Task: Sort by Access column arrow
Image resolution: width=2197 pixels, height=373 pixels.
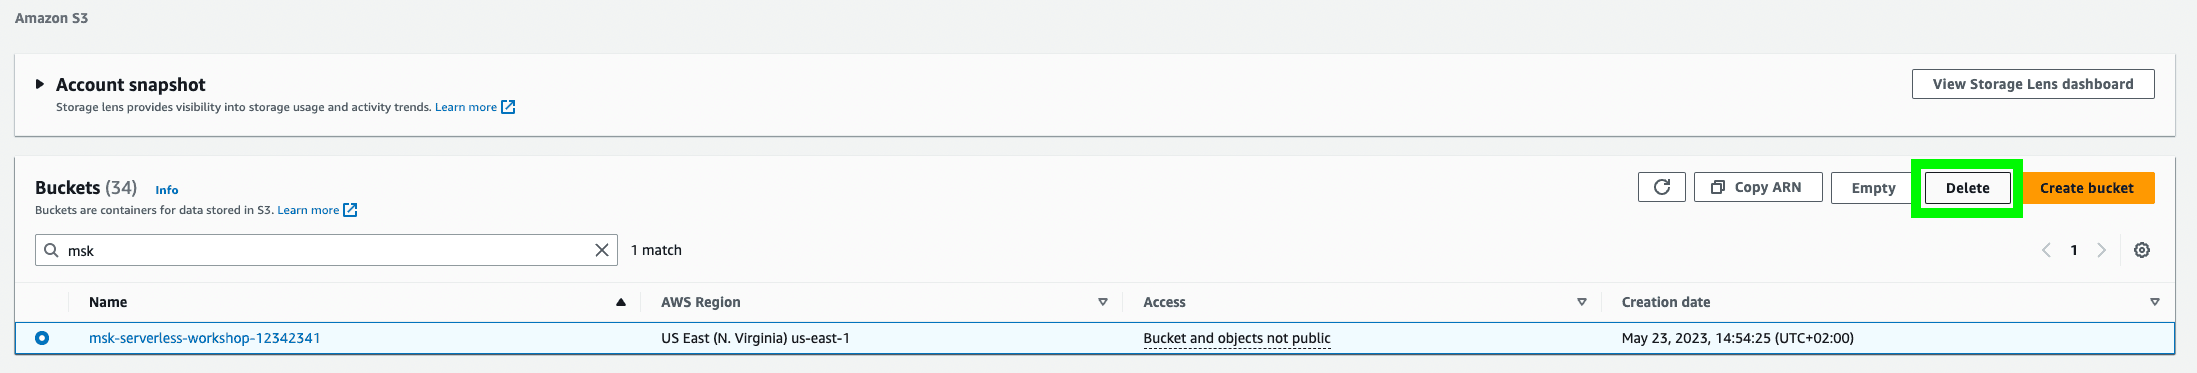Action: (1582, 302)
